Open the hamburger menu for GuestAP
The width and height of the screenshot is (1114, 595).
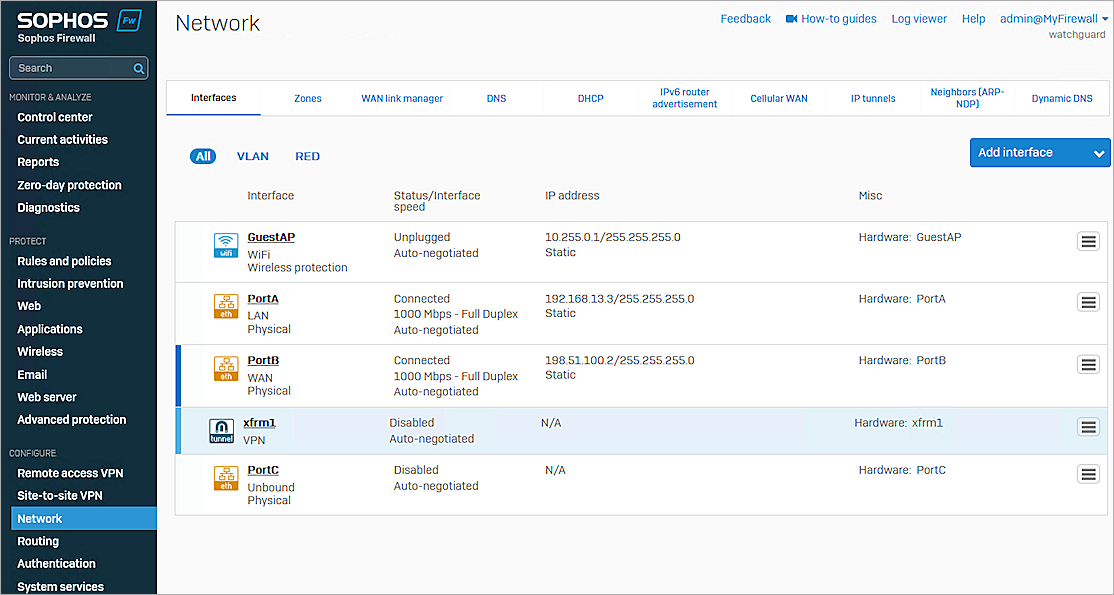tap(1088, 241)
